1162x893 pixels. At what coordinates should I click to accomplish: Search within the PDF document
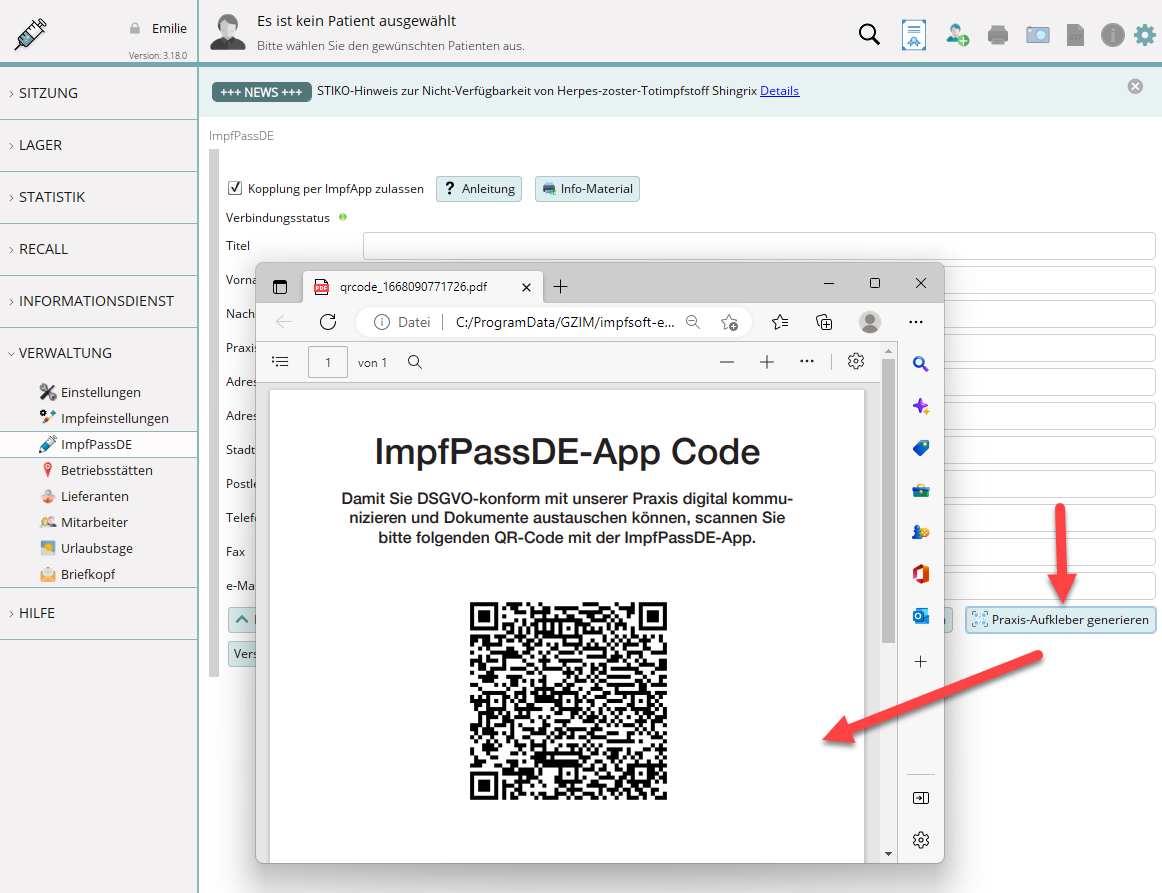pos(415,362)
